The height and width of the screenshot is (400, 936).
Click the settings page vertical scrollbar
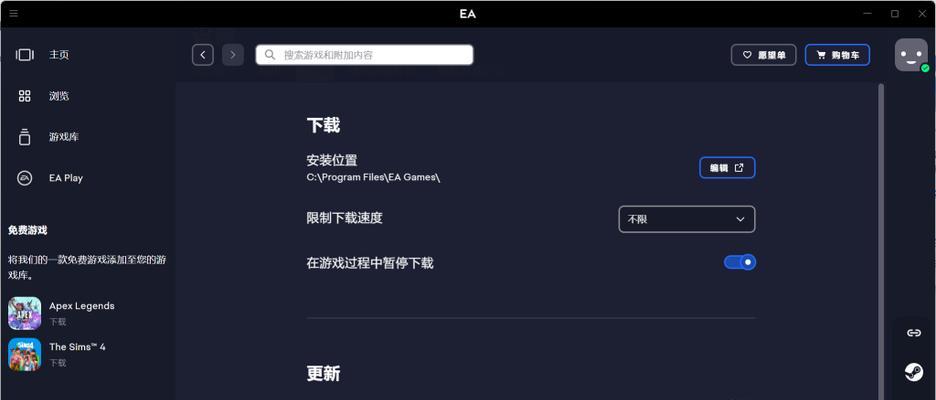[x=880, y=242]
